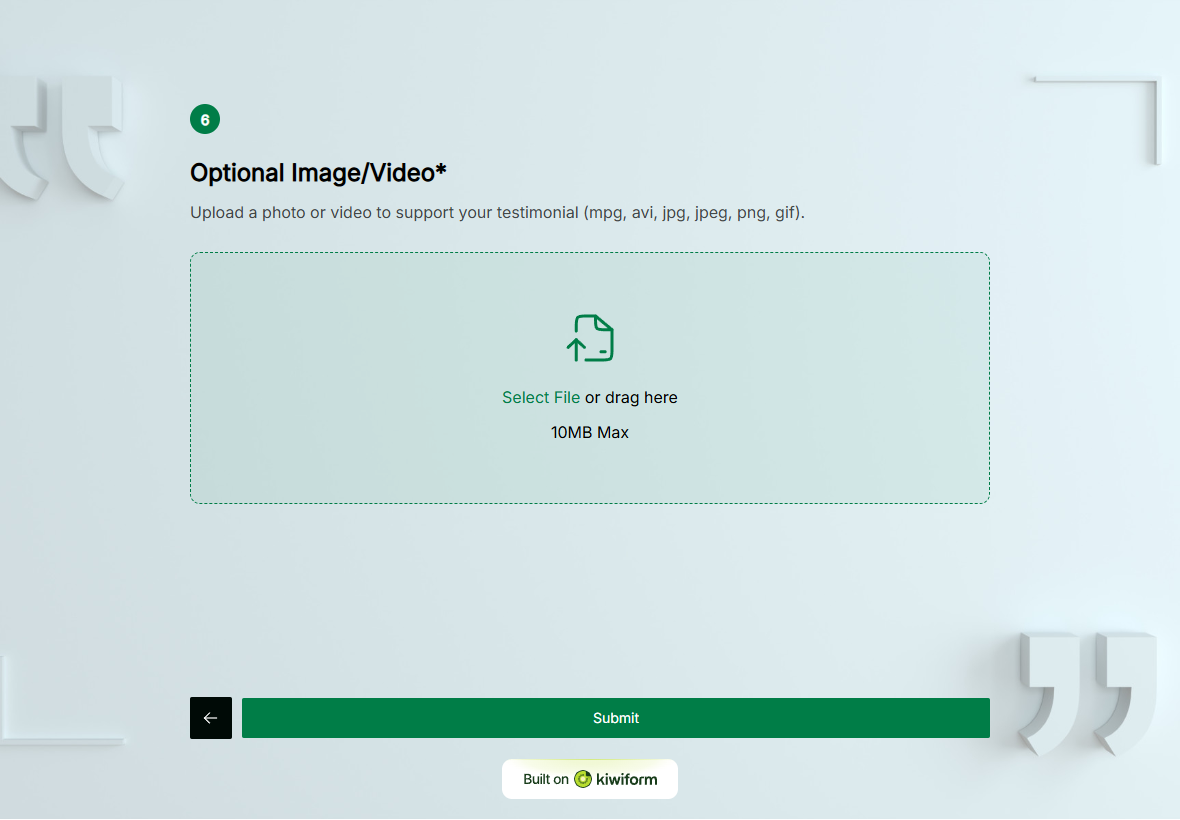This screenshot has height=820, width=1180.
Task: Click the upload format description text
Action: (497, 213)
